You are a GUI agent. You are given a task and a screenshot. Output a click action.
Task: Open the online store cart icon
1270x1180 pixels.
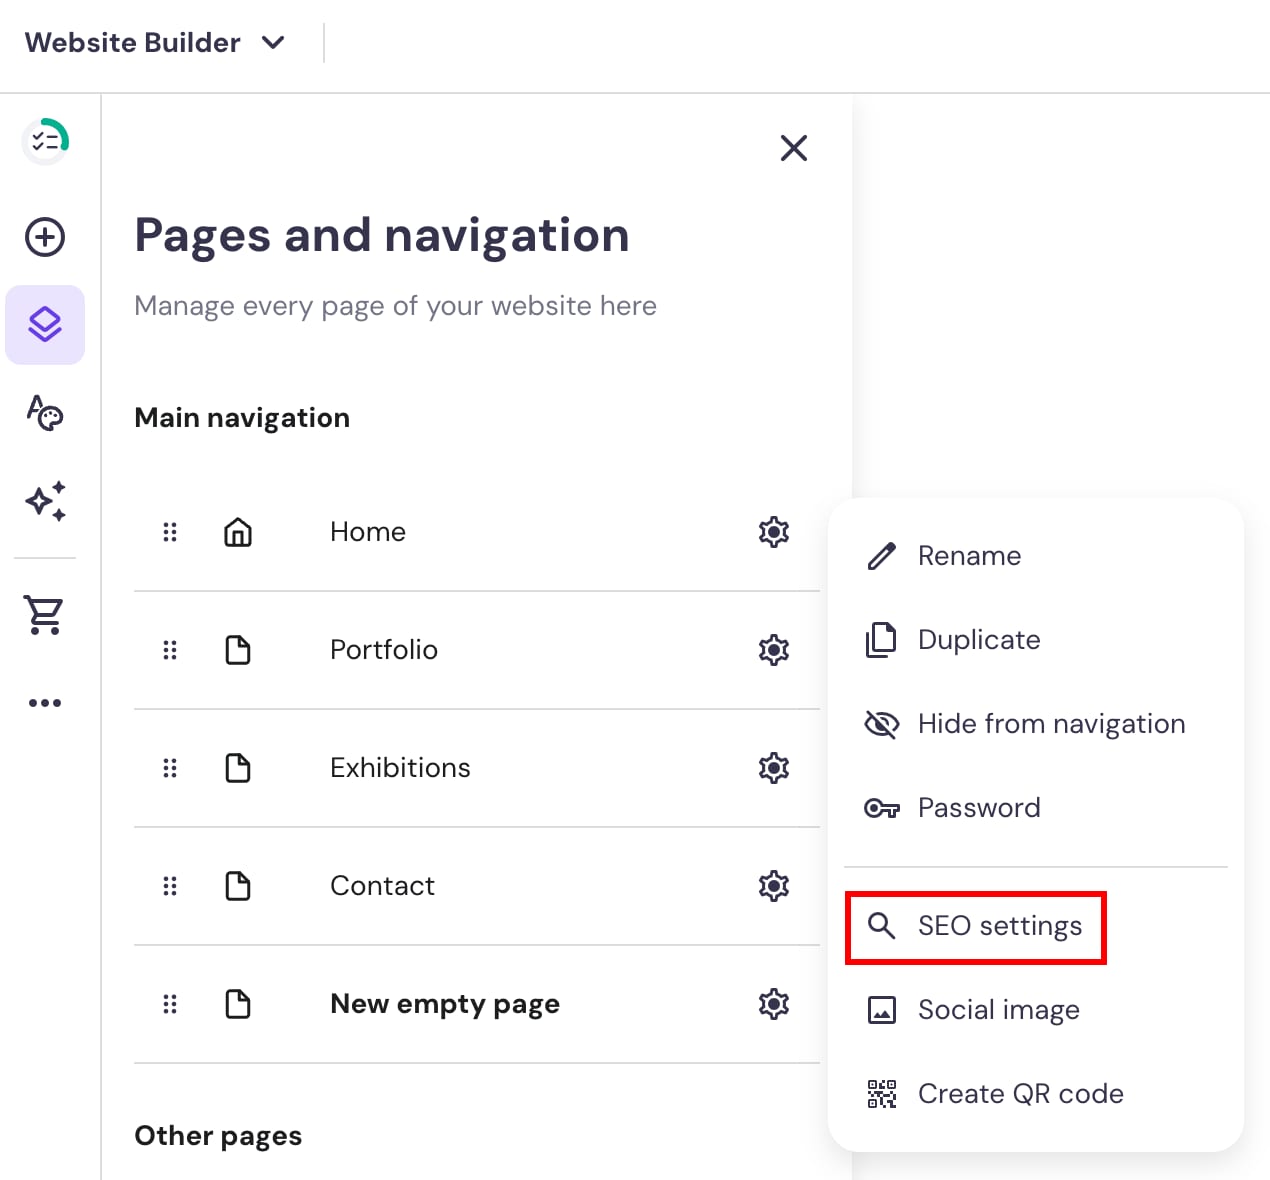point(45,615)
